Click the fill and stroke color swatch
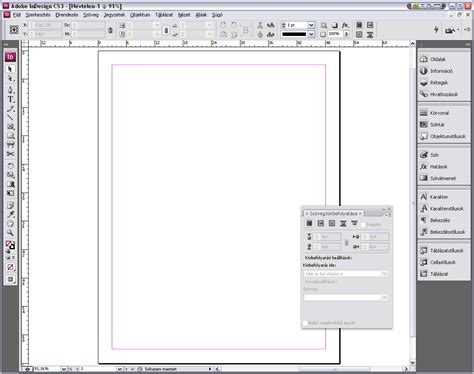474x374 pixels. (10, 245)
